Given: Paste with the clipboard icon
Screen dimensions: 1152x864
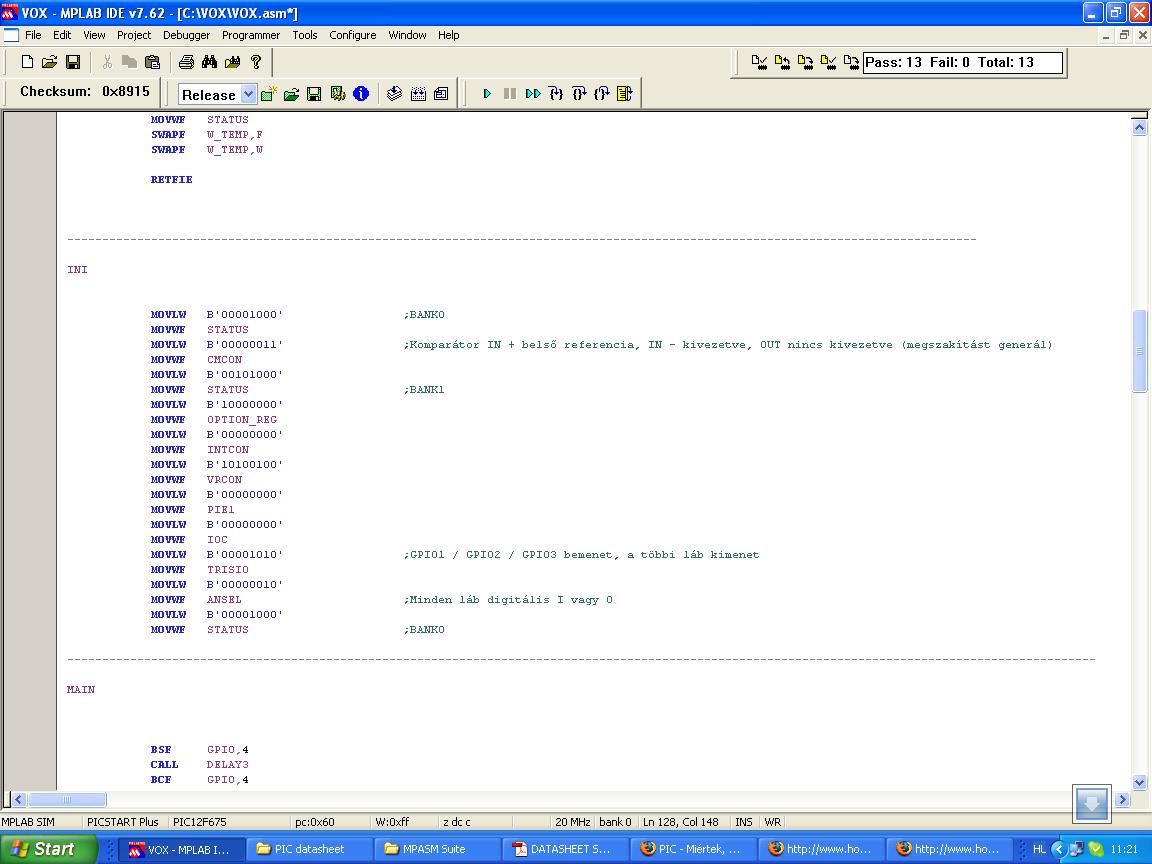Looking at the screenshot, I should [152, 62].
